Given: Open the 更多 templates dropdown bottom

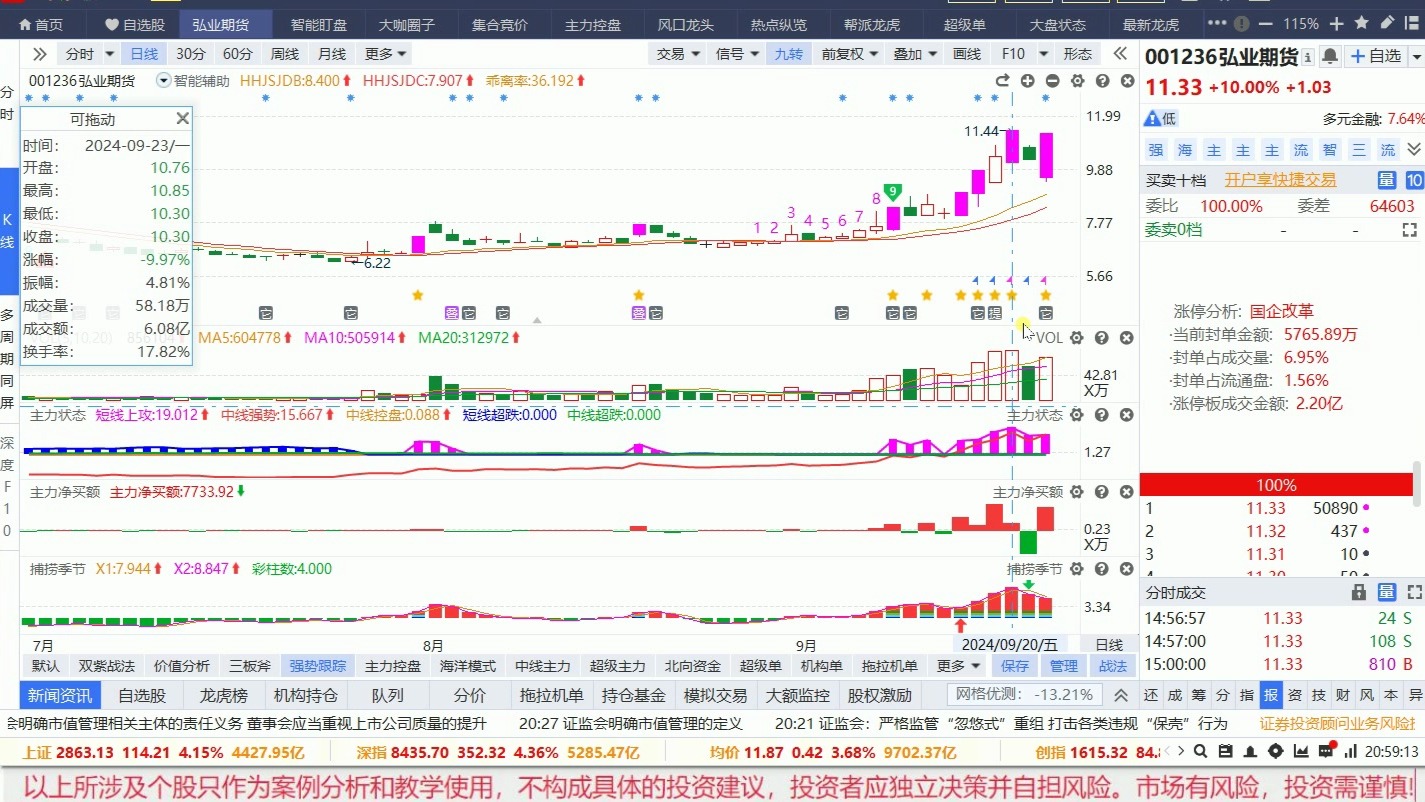Looking at the screenshot, I should click(959, 666).
